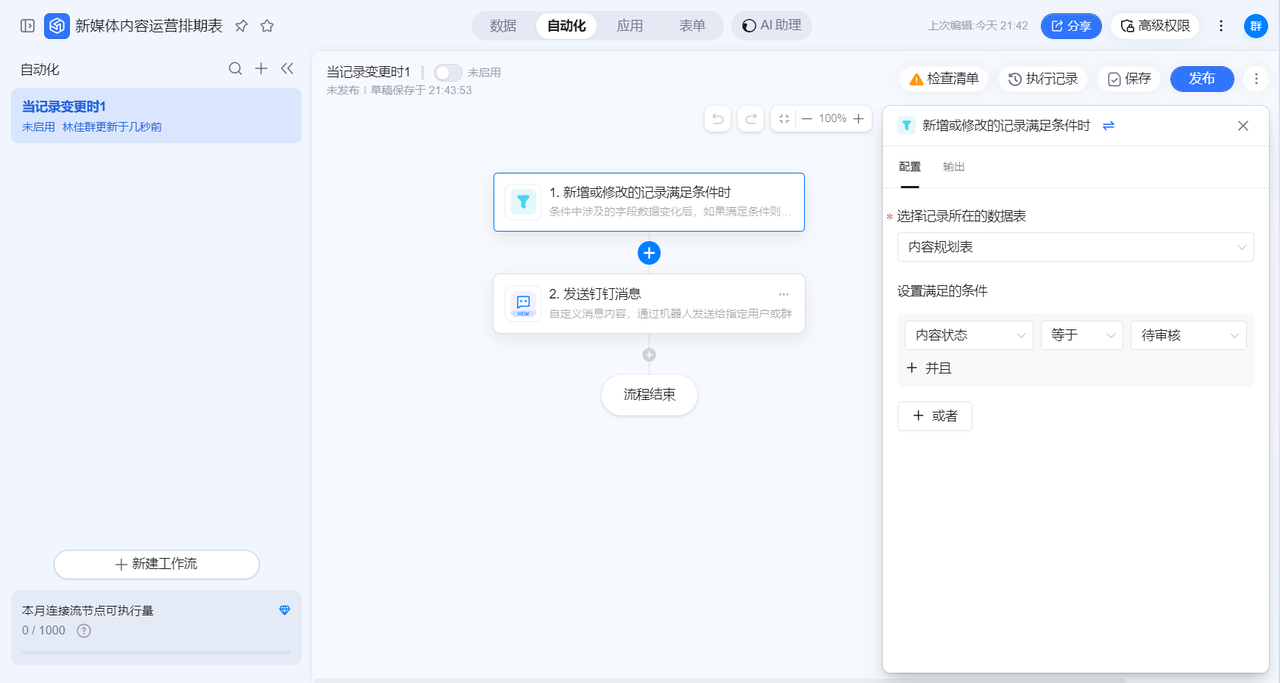Click the blue 发布 button

click(1201, 79)
